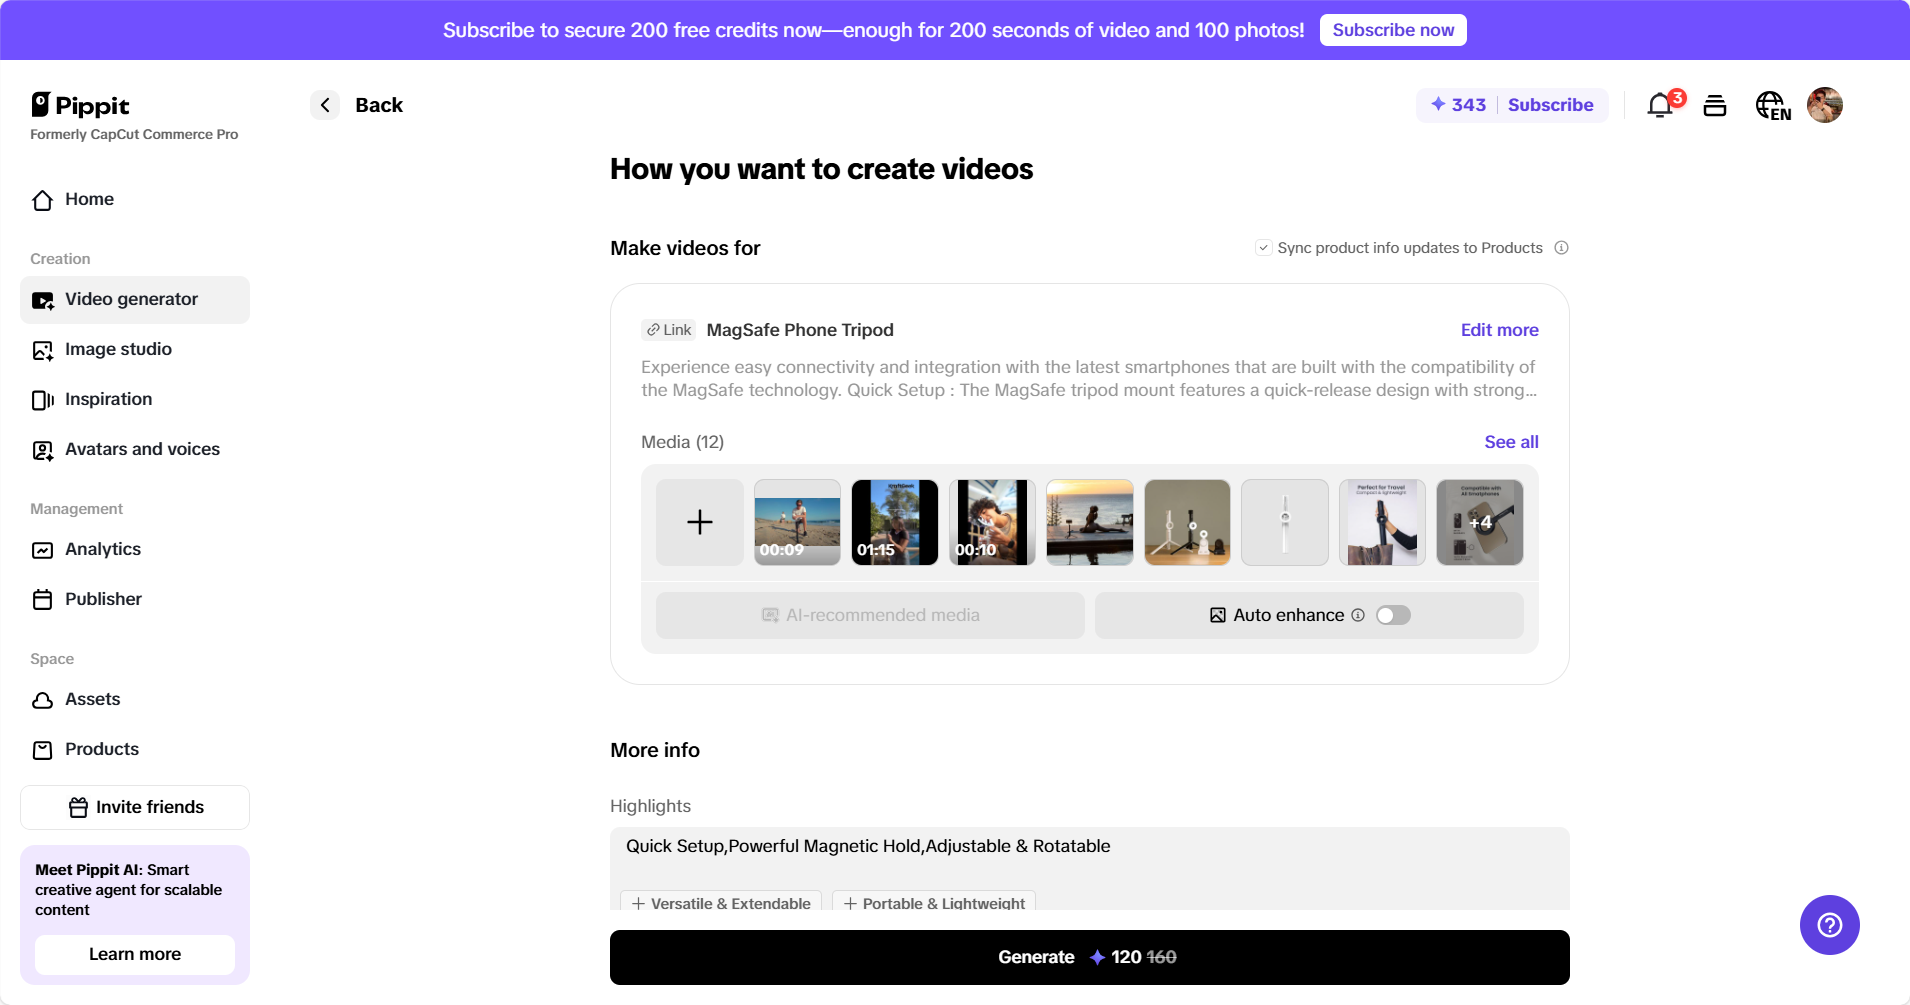
Task: Open the Inspiration section
Action: pyautogui.click(x=108, y=399)
